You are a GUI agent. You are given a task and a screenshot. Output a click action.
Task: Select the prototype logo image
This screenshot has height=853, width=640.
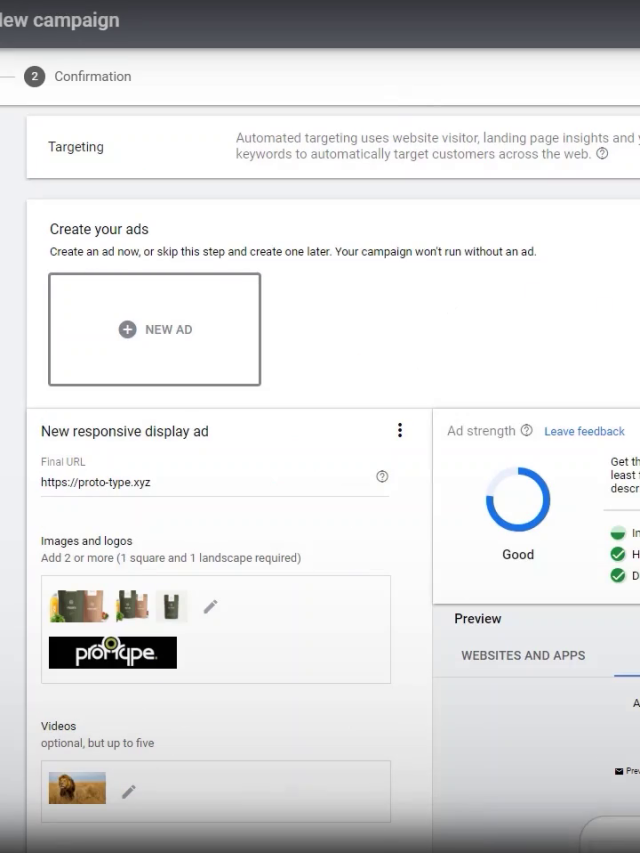(113, 653)
